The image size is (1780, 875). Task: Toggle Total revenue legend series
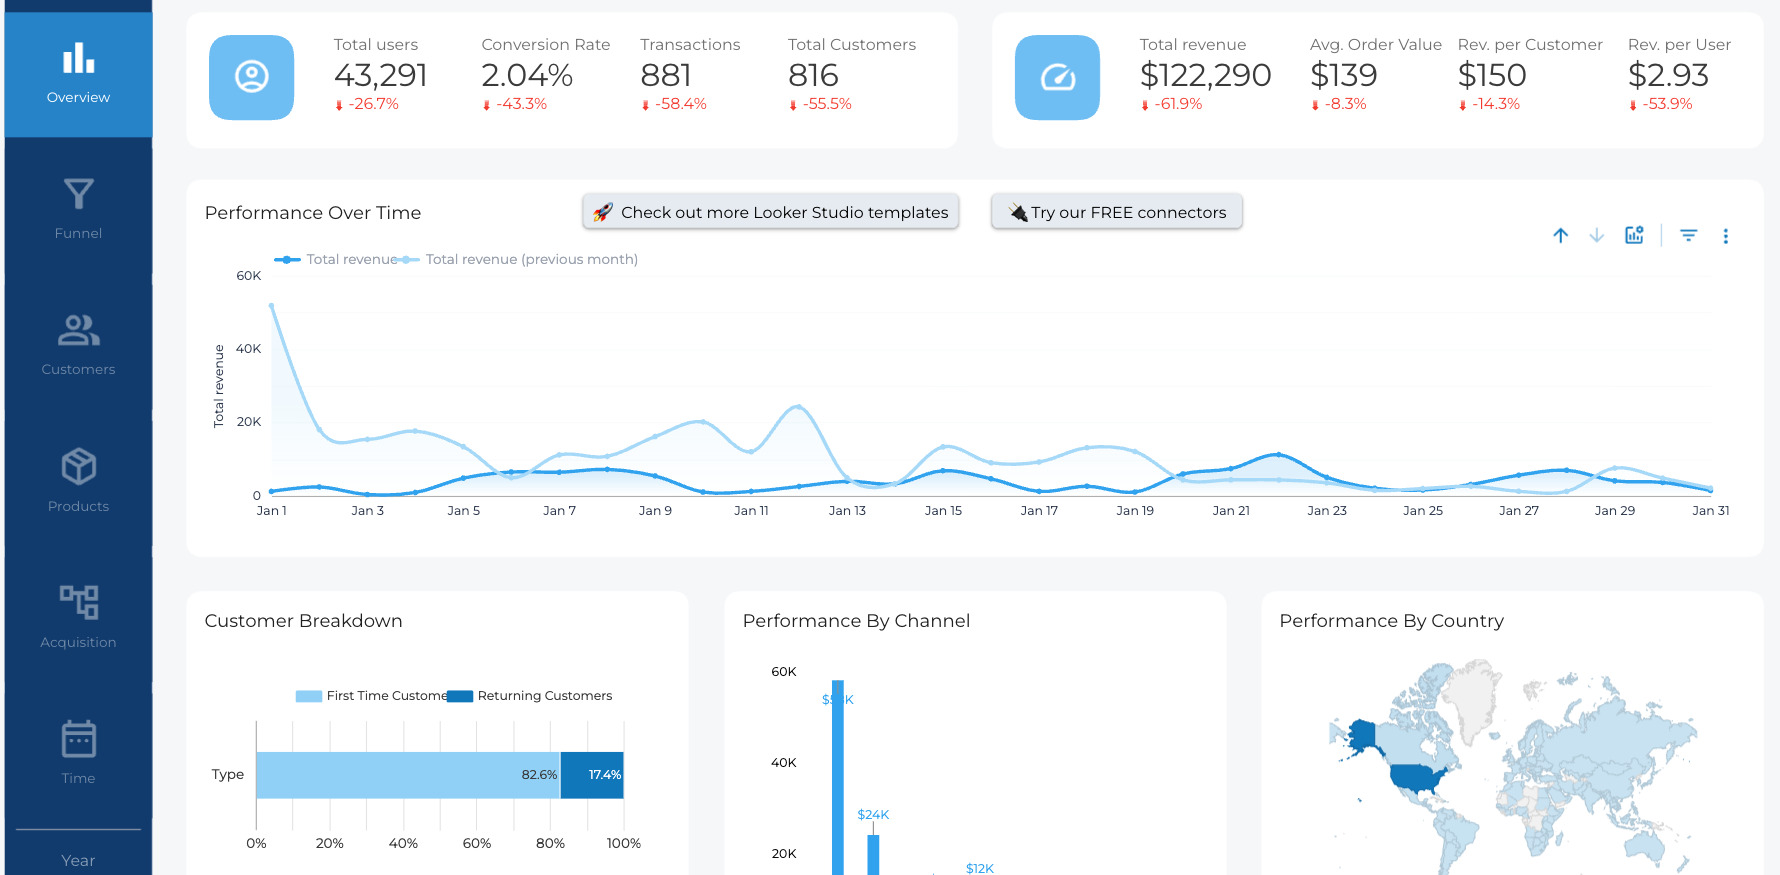click(x=336, y=259)
